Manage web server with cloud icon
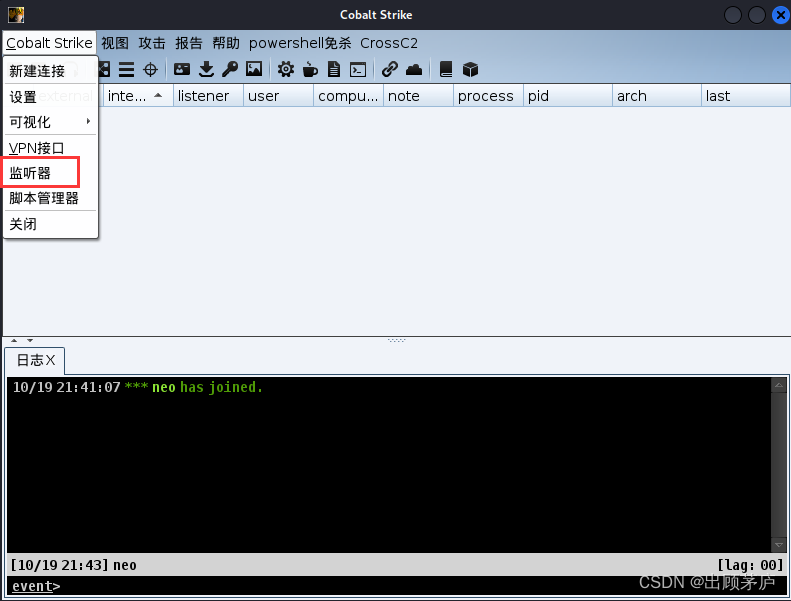This screenshot has height=601, width=791. coord(414,69)
